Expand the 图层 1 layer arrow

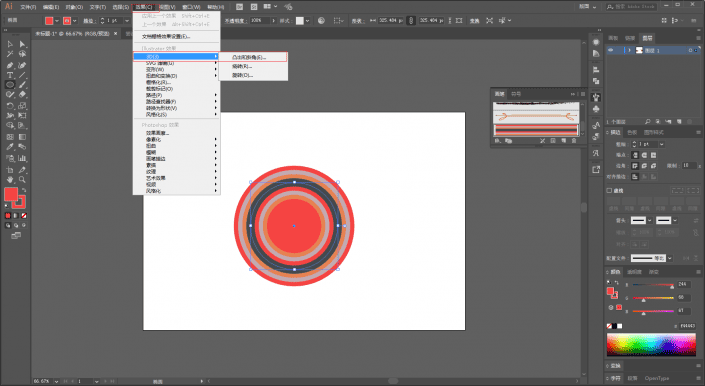pyautogui.click(x=629, y=50)
